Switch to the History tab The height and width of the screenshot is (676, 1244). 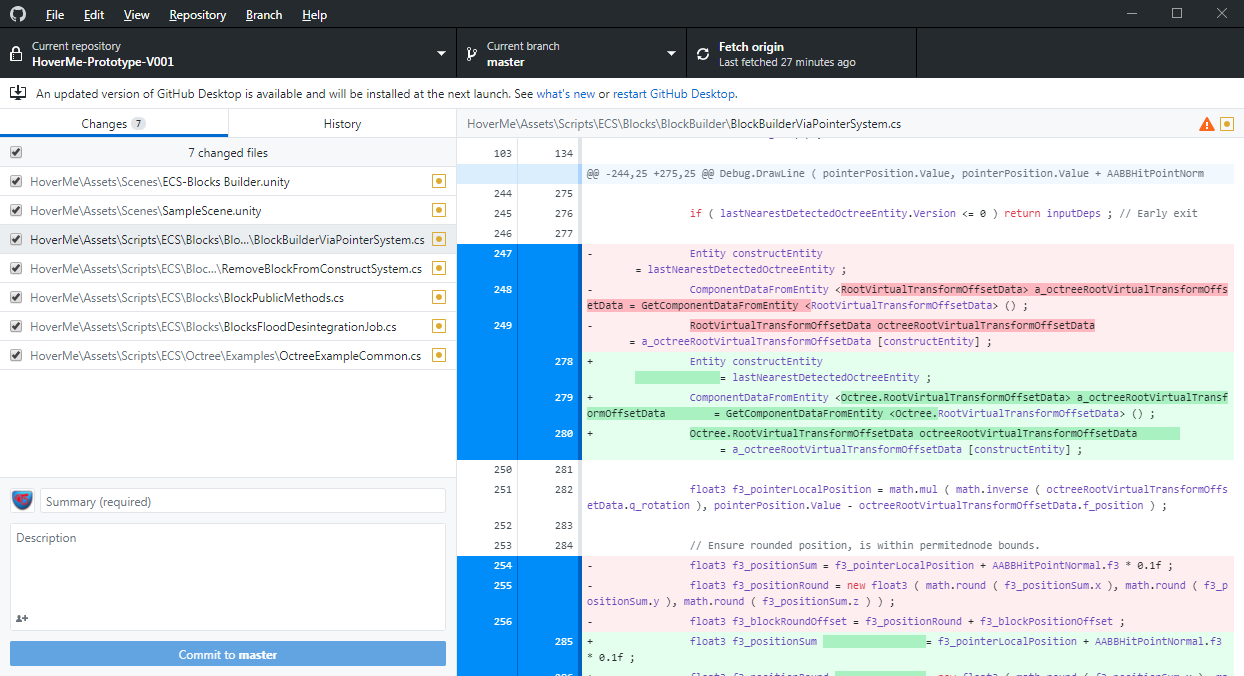coord(342,124)
